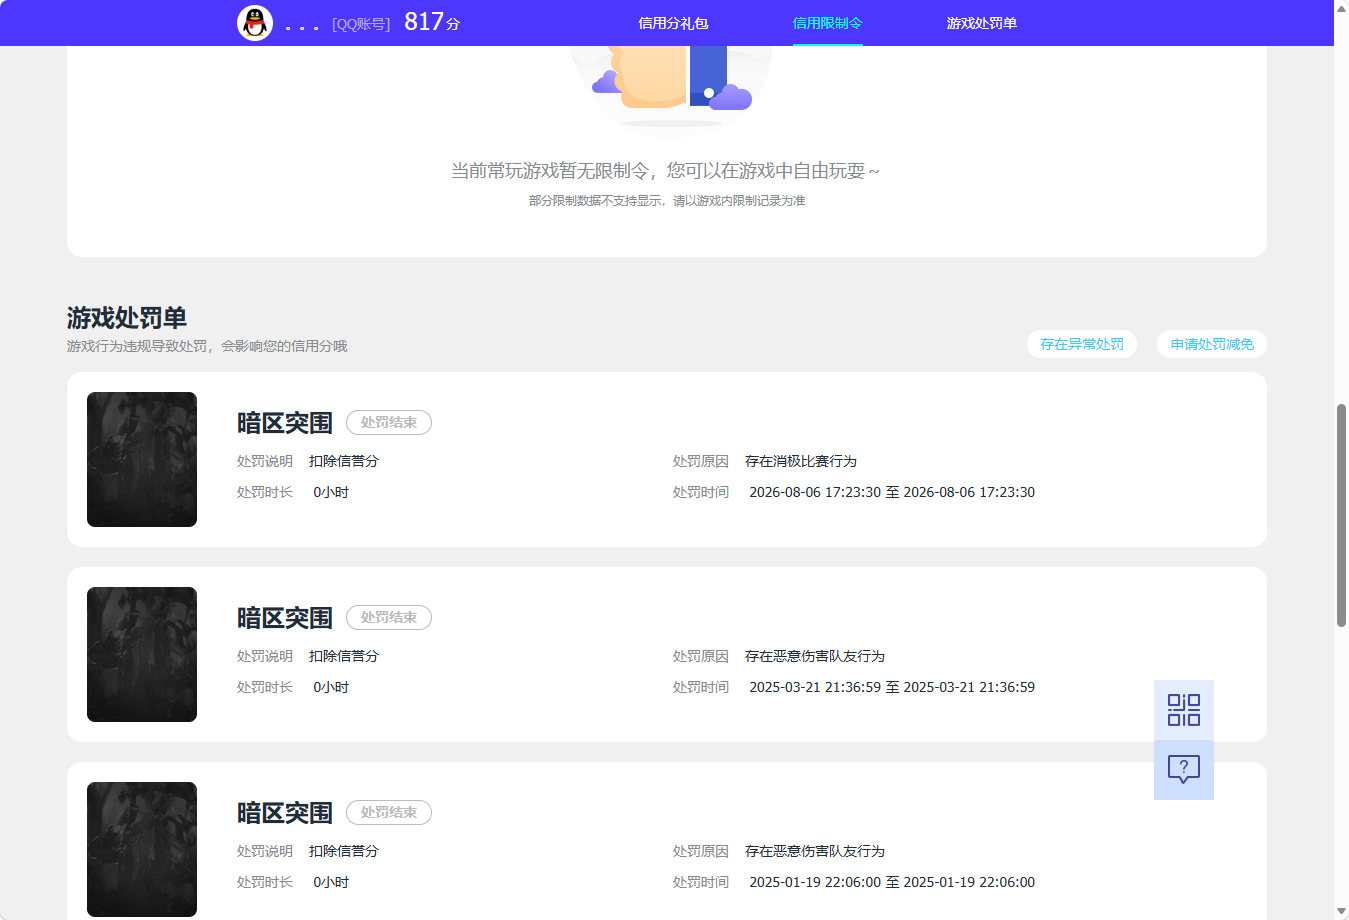Open the QR code floating icon
The image size is (1349, 920).
point(1184,710)
